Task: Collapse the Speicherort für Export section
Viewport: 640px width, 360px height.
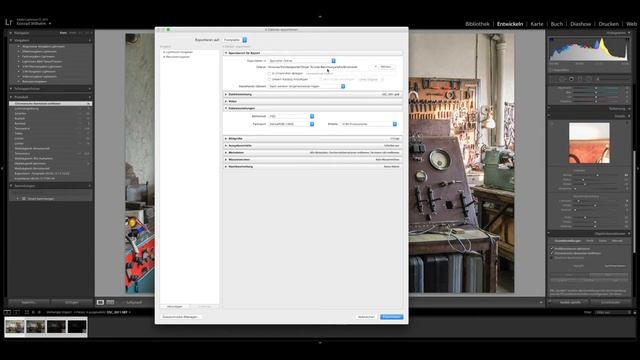Action: click(226, 53)
